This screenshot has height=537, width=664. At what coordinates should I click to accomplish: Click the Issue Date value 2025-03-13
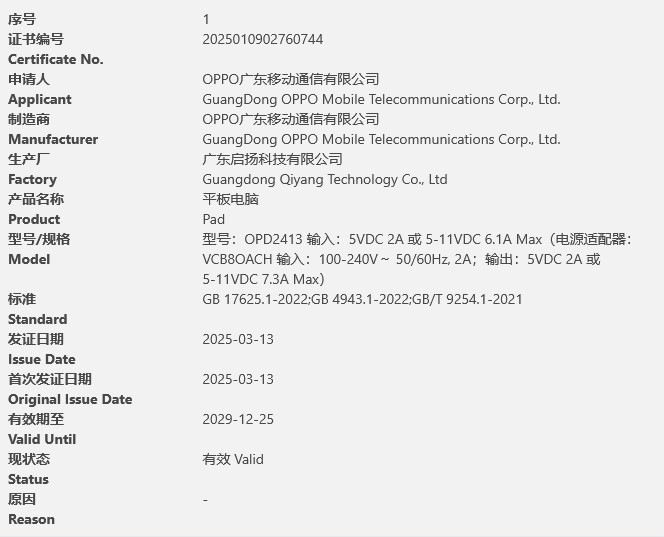coord(238,339)
